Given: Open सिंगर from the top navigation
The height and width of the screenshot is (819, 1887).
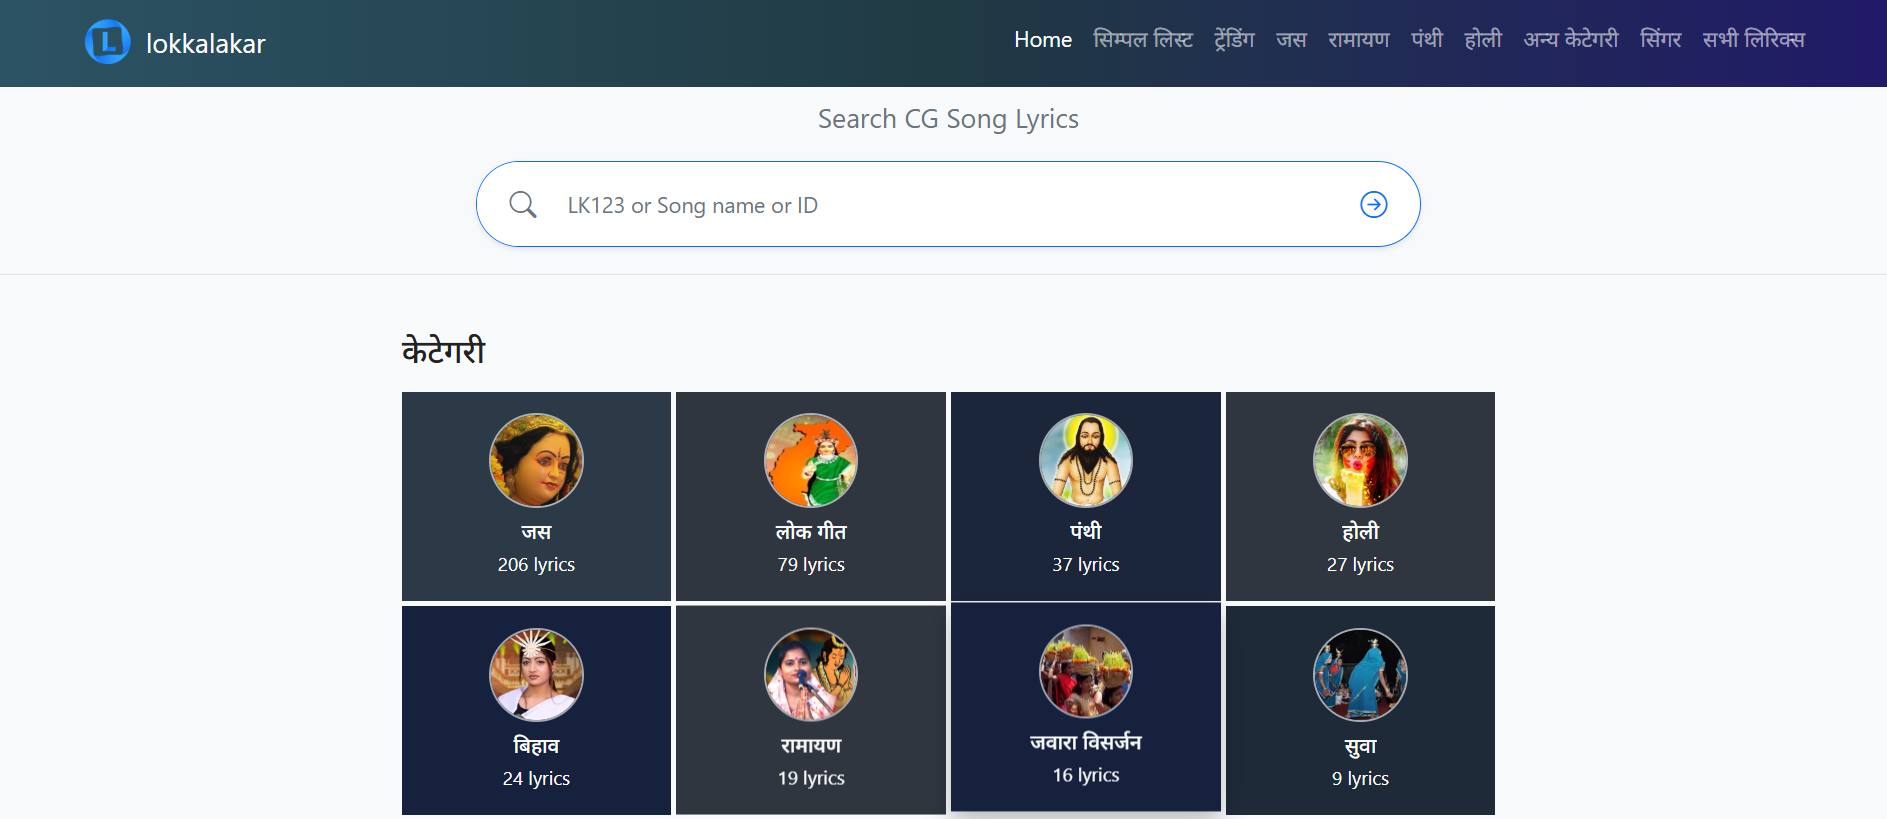Looking at the screenshot, I should [x=1660, y=40].
